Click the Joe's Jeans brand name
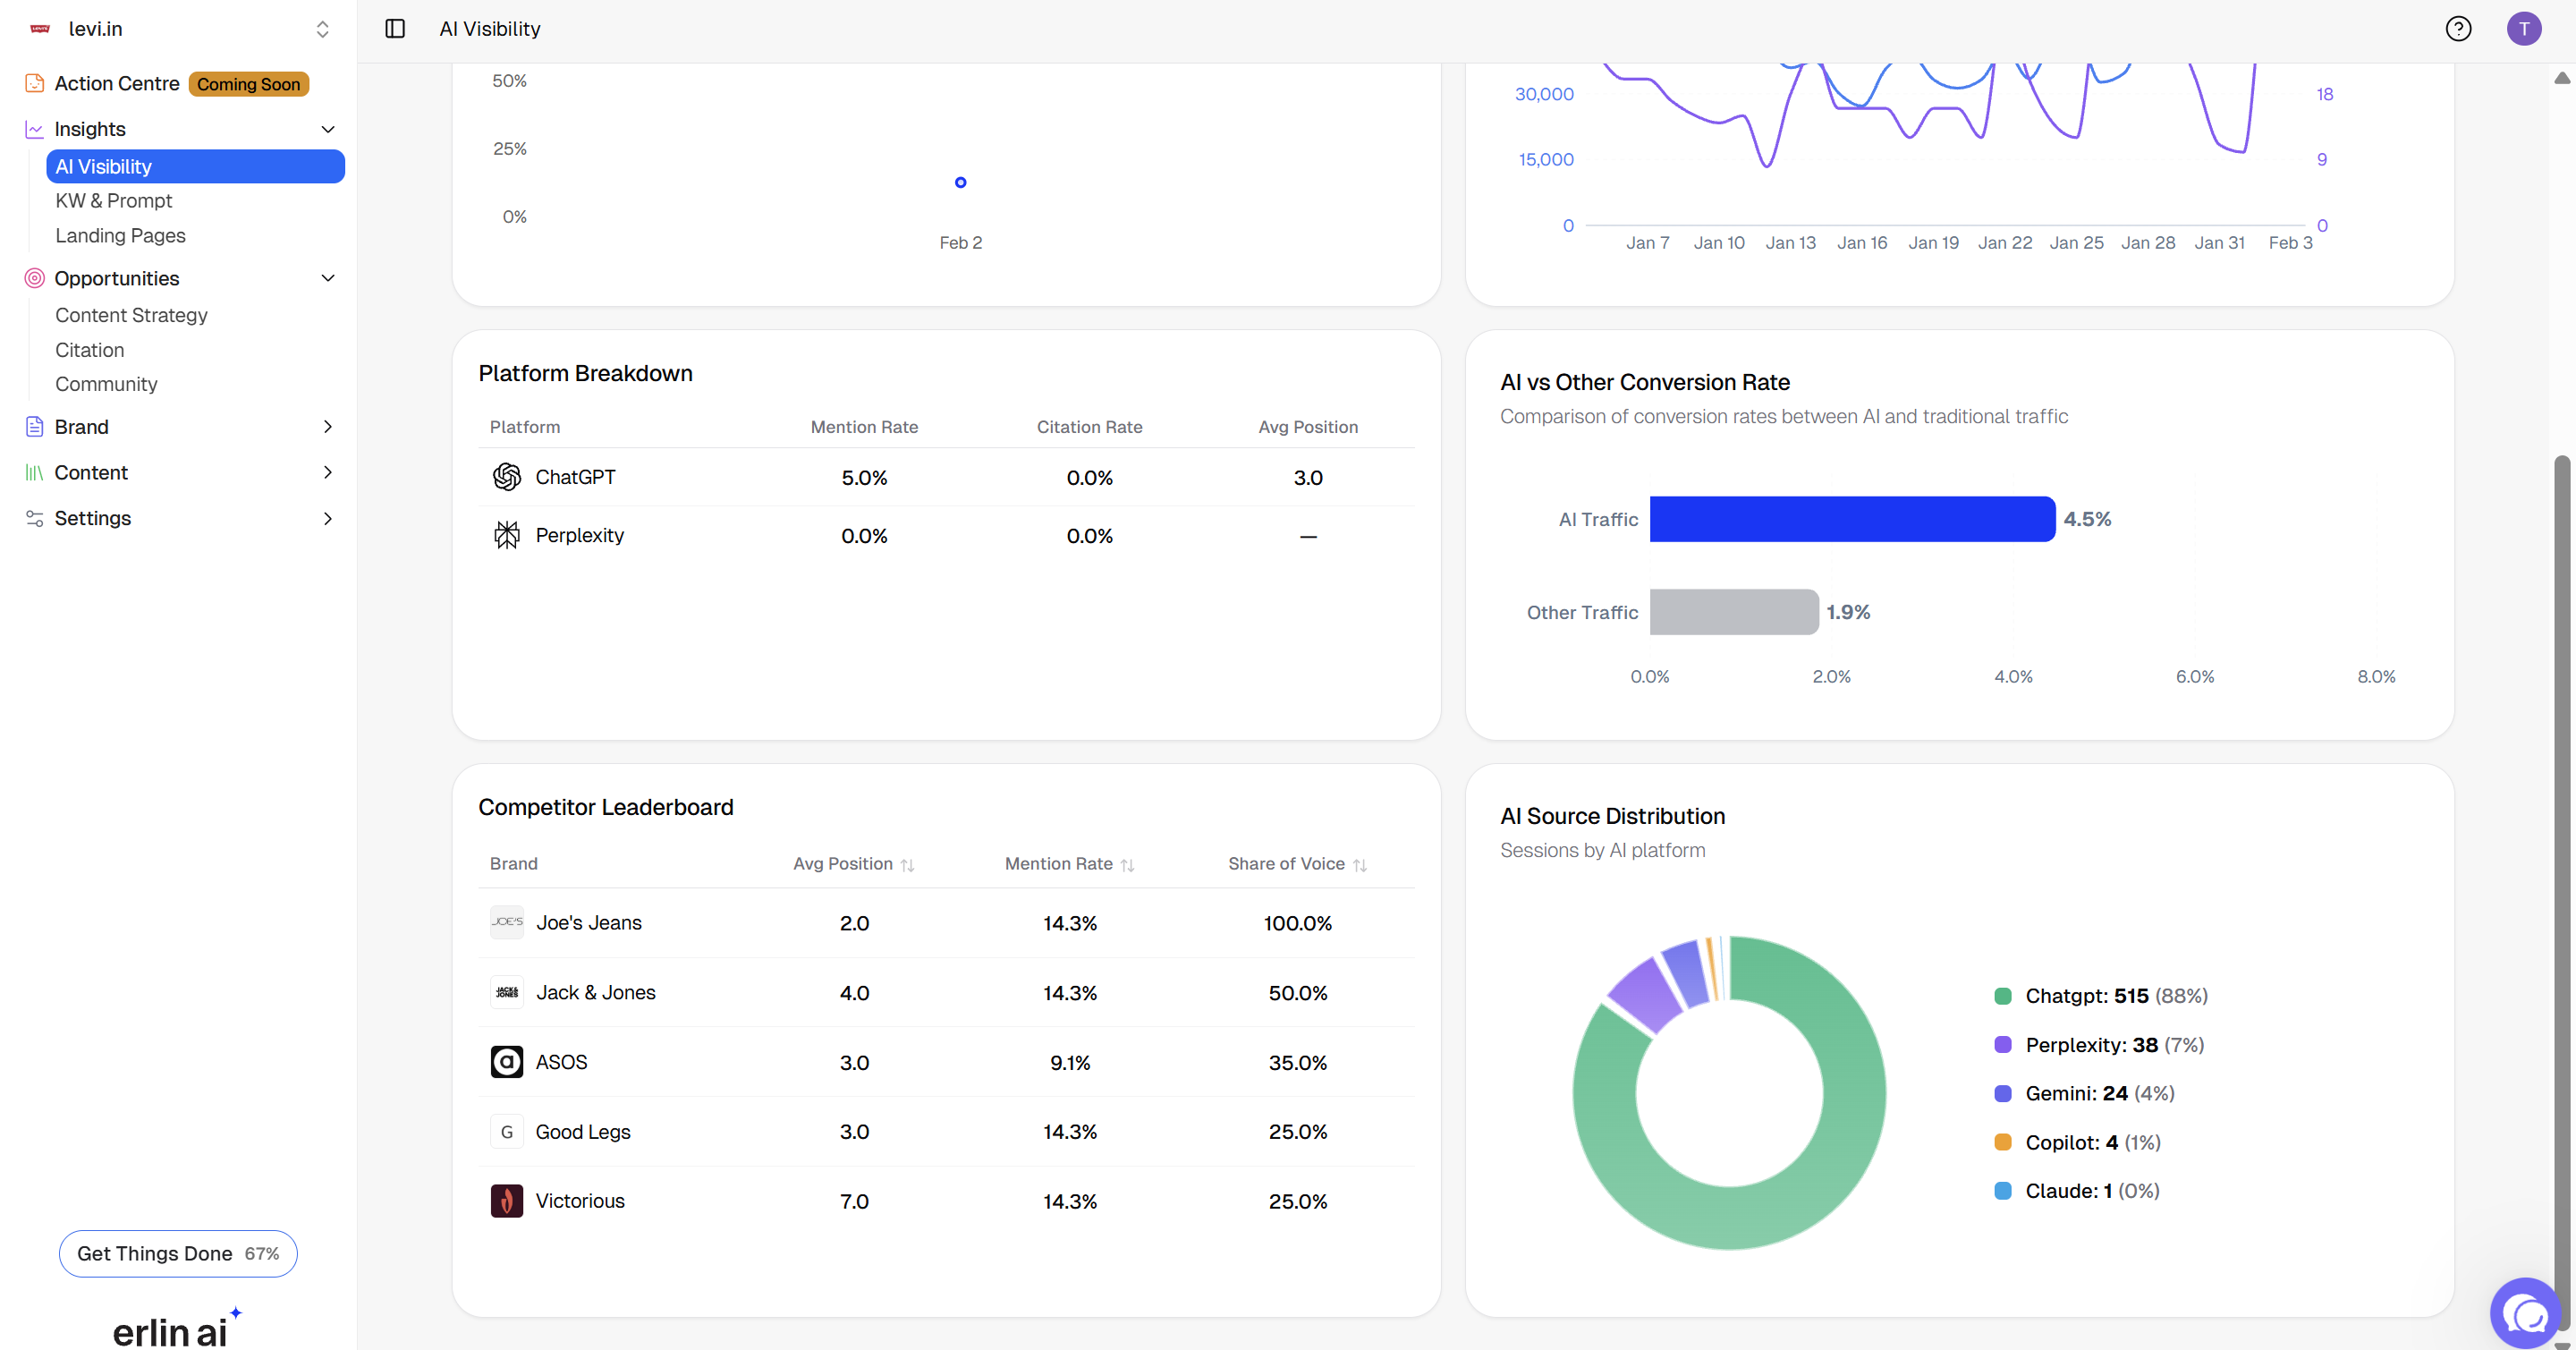Image resolution: width=2576 pixels, height=1350 pixels. click(588, 923)
